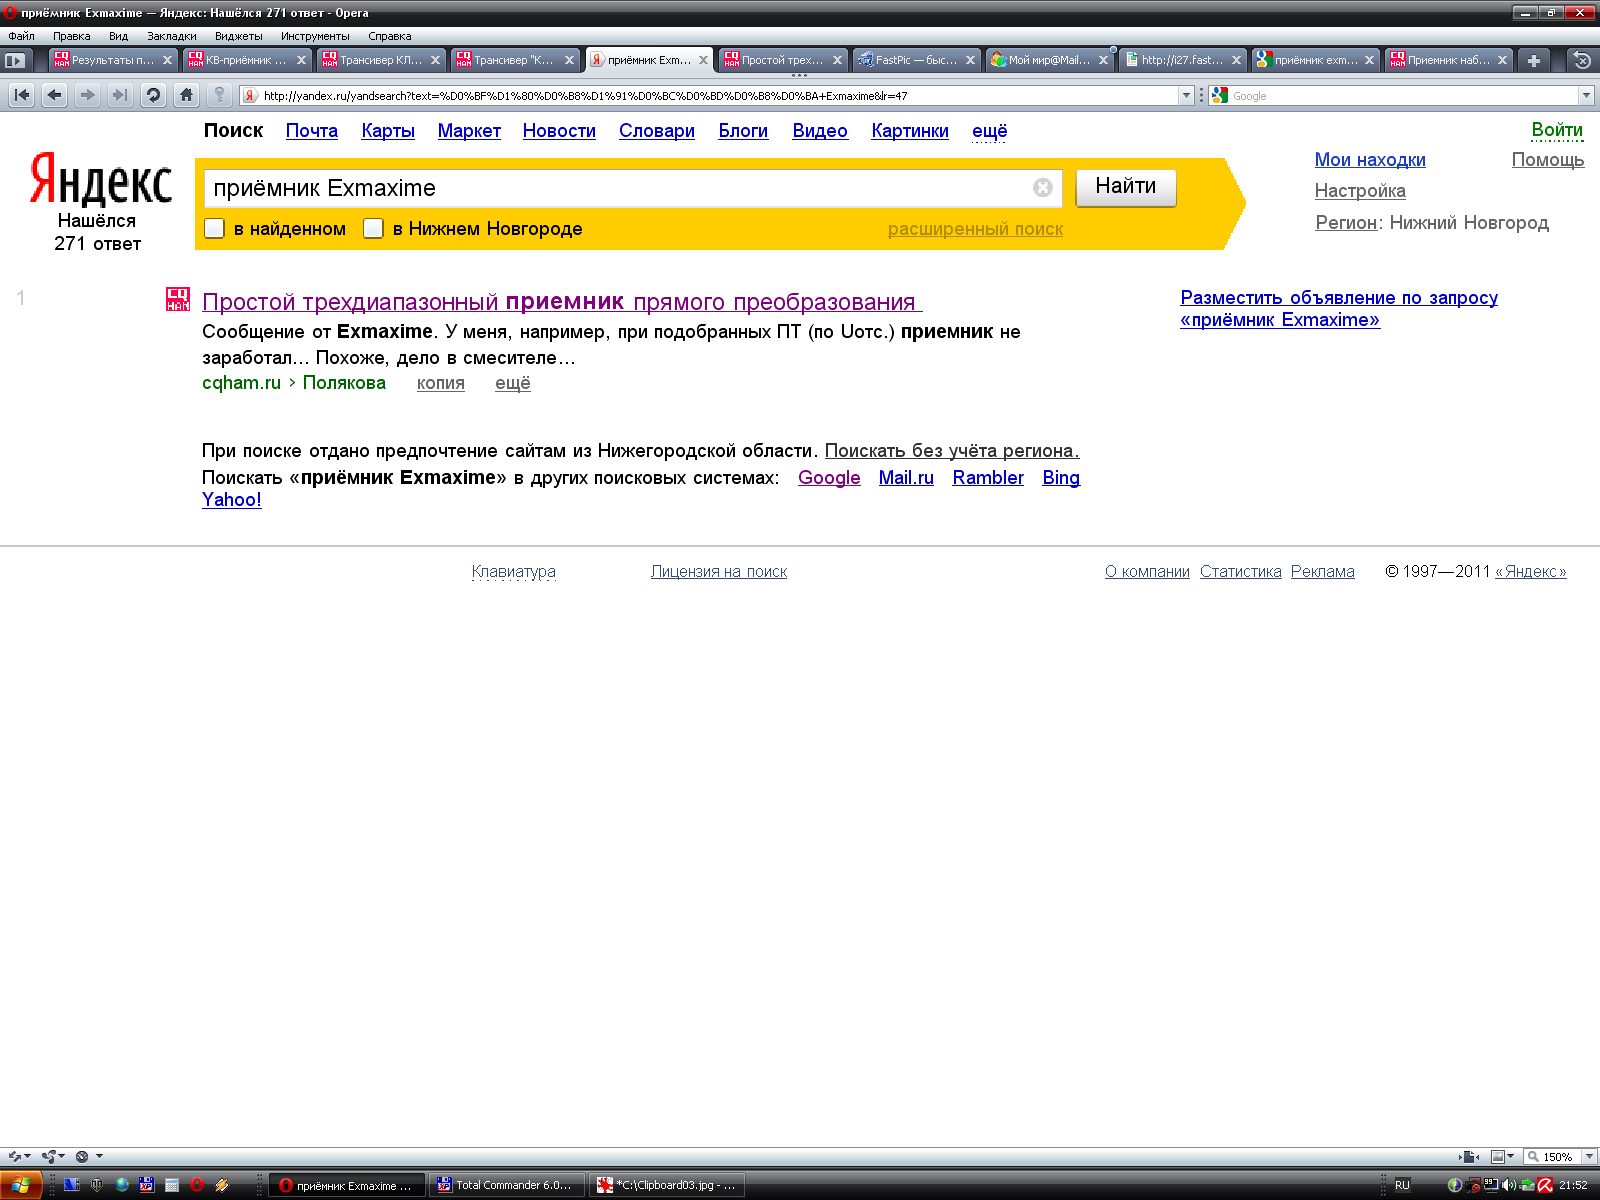
Task: Expand 'ещё' under cqham.ru result
Action: [513, 383]
